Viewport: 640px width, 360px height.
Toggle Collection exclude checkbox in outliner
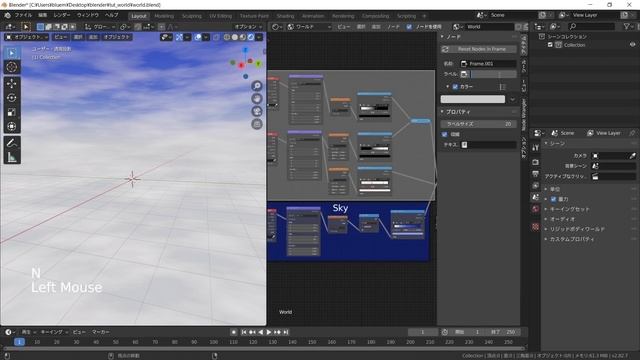(x=550, y=45)
